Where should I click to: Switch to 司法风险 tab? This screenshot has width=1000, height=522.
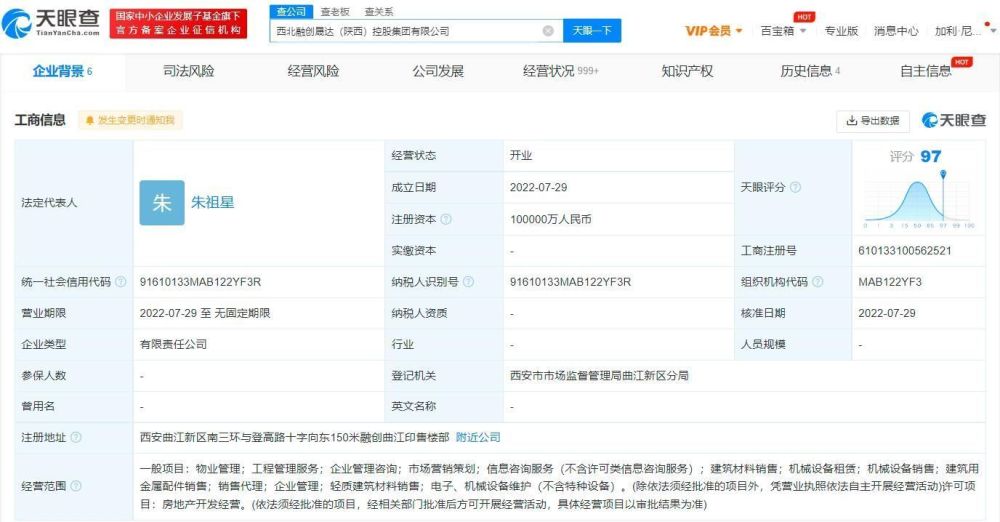click(189, 71)
